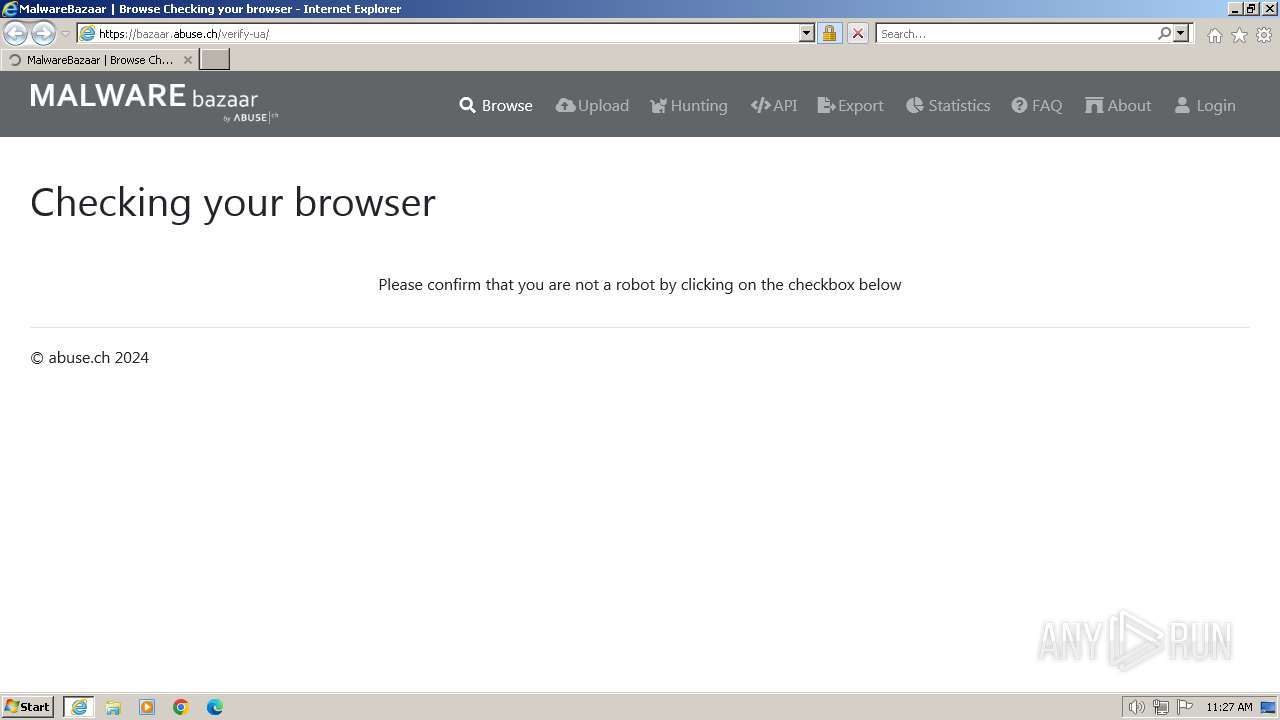Screen dimensions: 1280x720
Task: Click the Statistics pie chart icon
Action: pyautogui.click(x=914, y=105)
